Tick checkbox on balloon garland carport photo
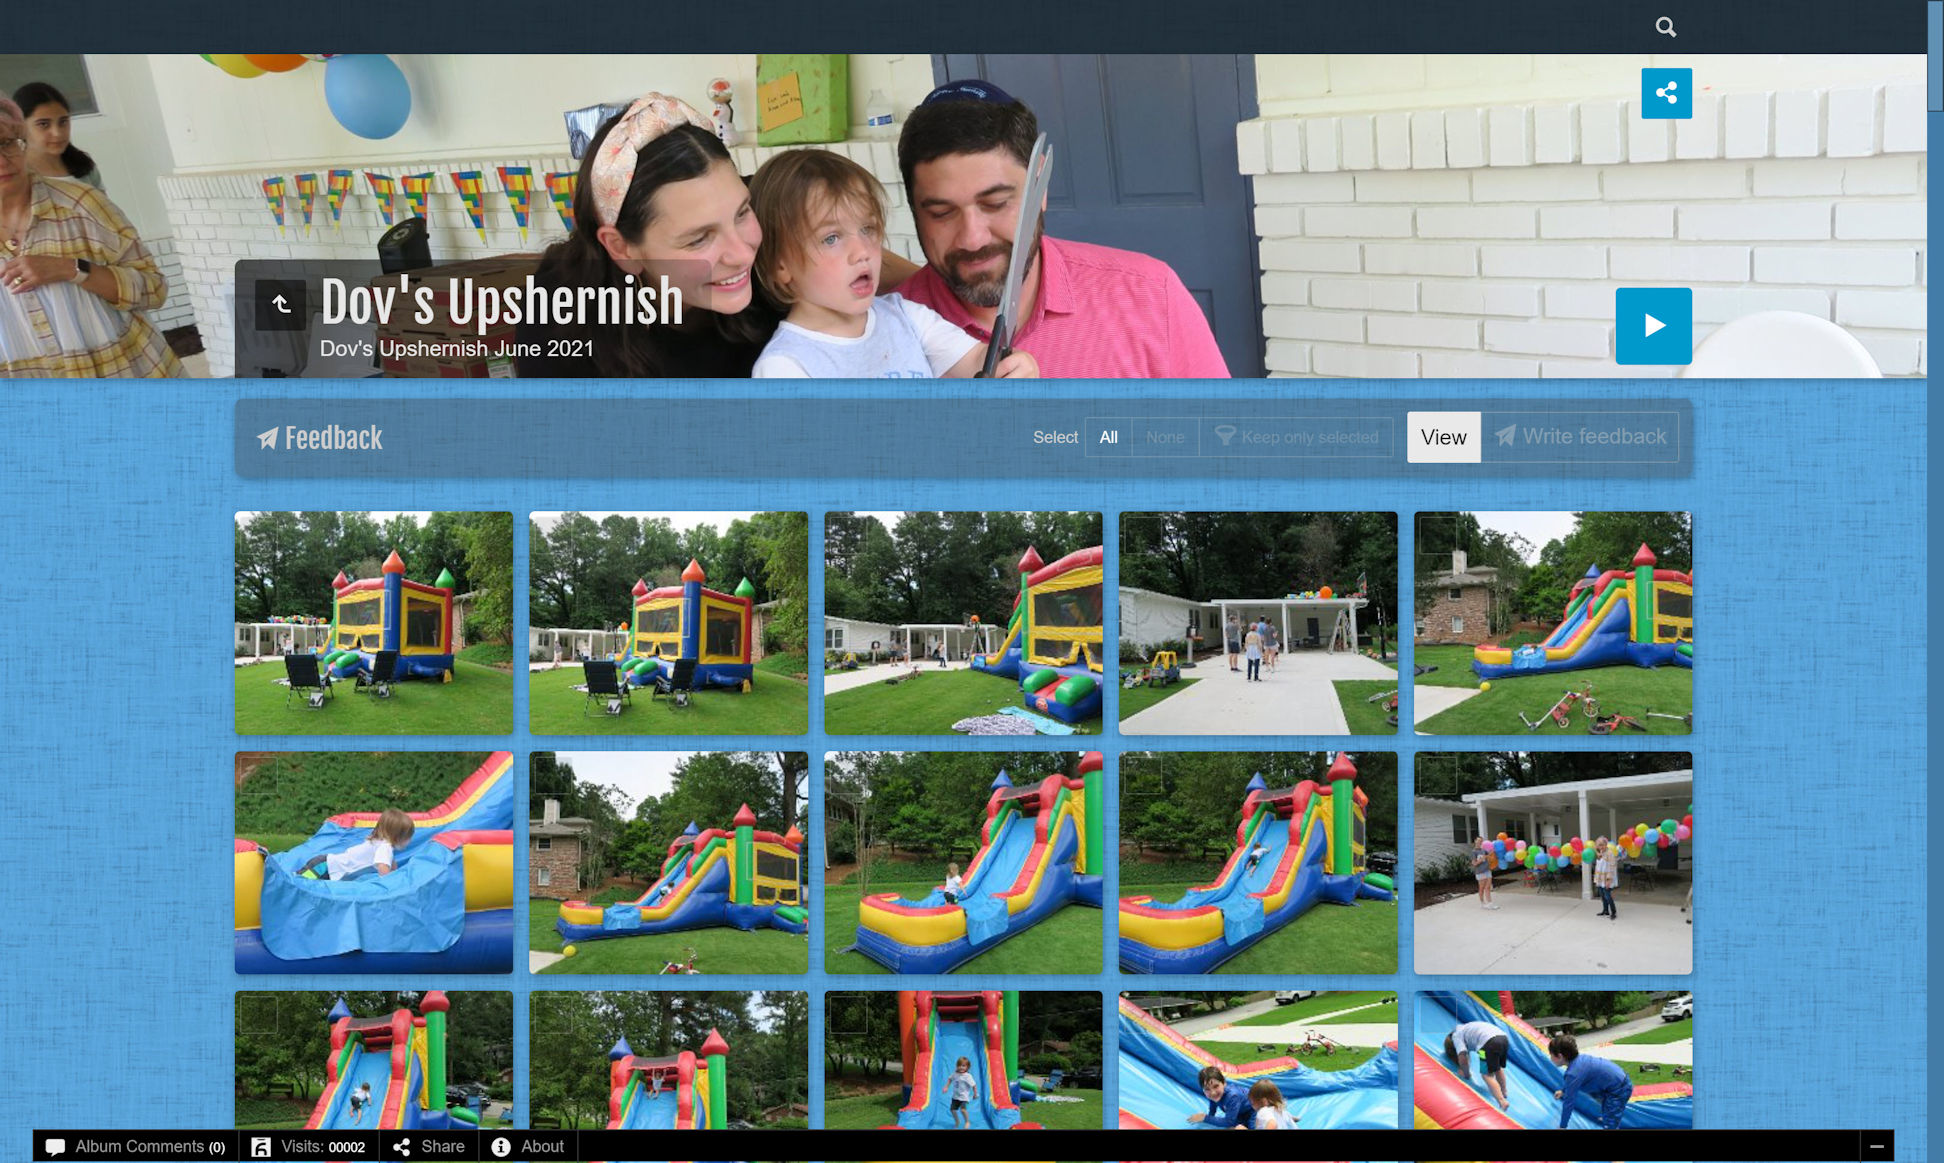This screenshot has height=1163, width=1944. (x=1438, y=775)
